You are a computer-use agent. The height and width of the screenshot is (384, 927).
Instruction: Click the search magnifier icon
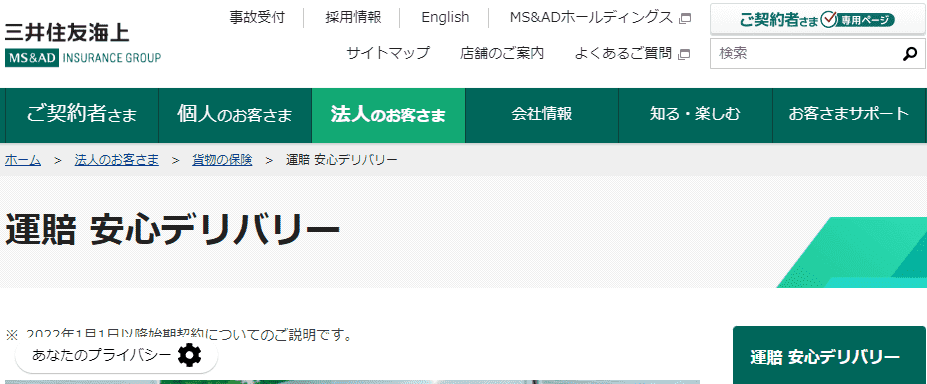[910, 54]
